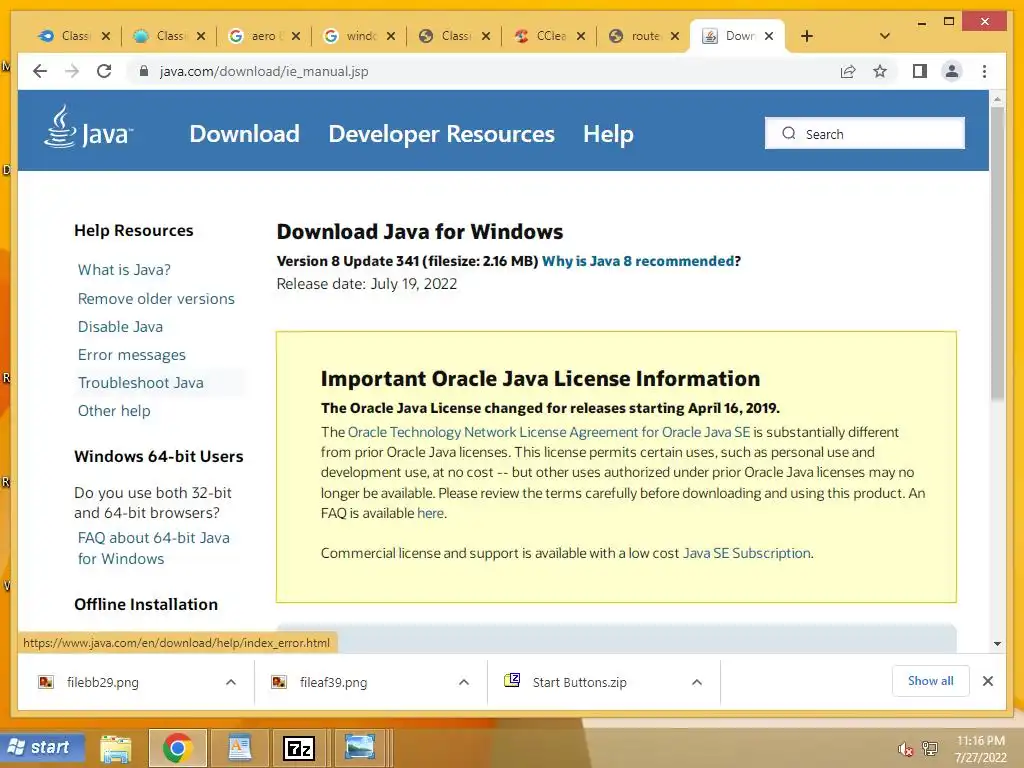Image resolution: width=1024 pixels, height=768 pixels.
Task: Open downloaded fileaf39.png
Action: point(333,682)
